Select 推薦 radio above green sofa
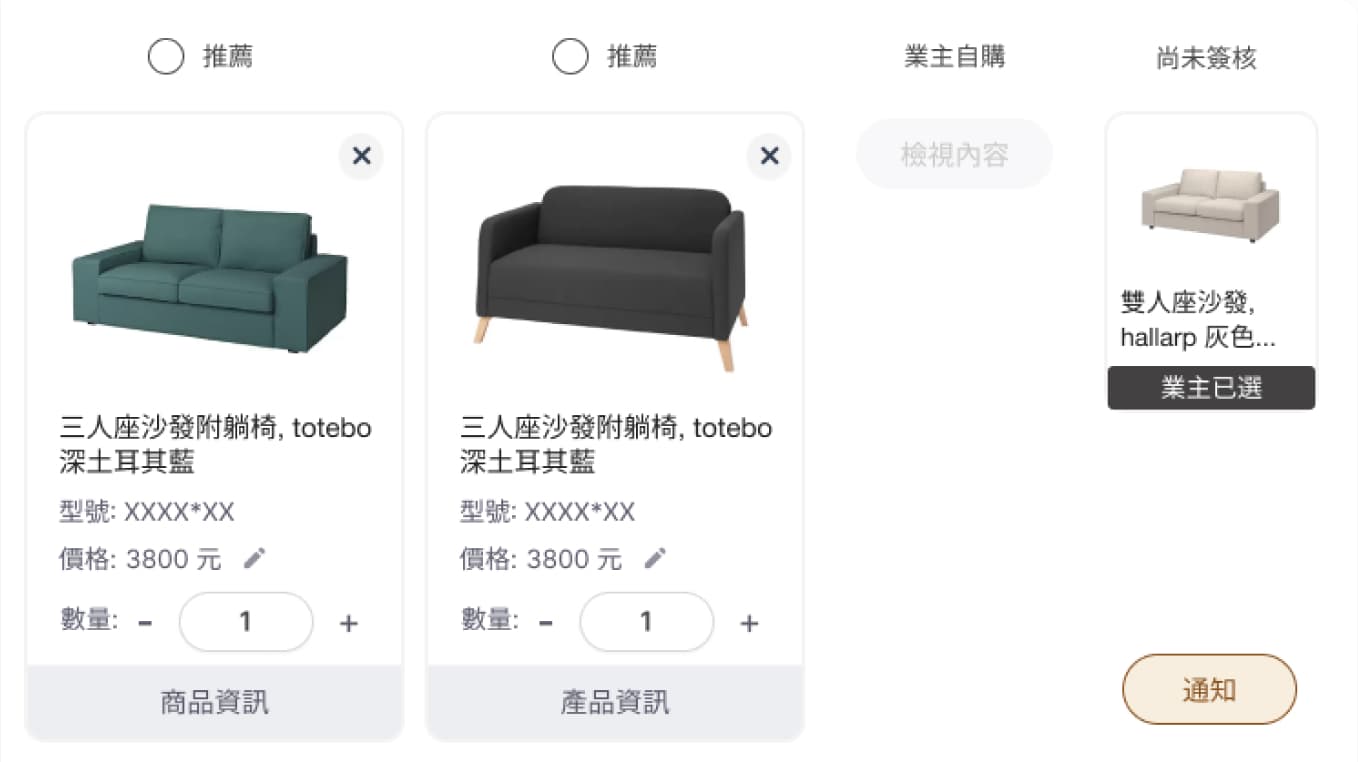 tap(166, 57)
